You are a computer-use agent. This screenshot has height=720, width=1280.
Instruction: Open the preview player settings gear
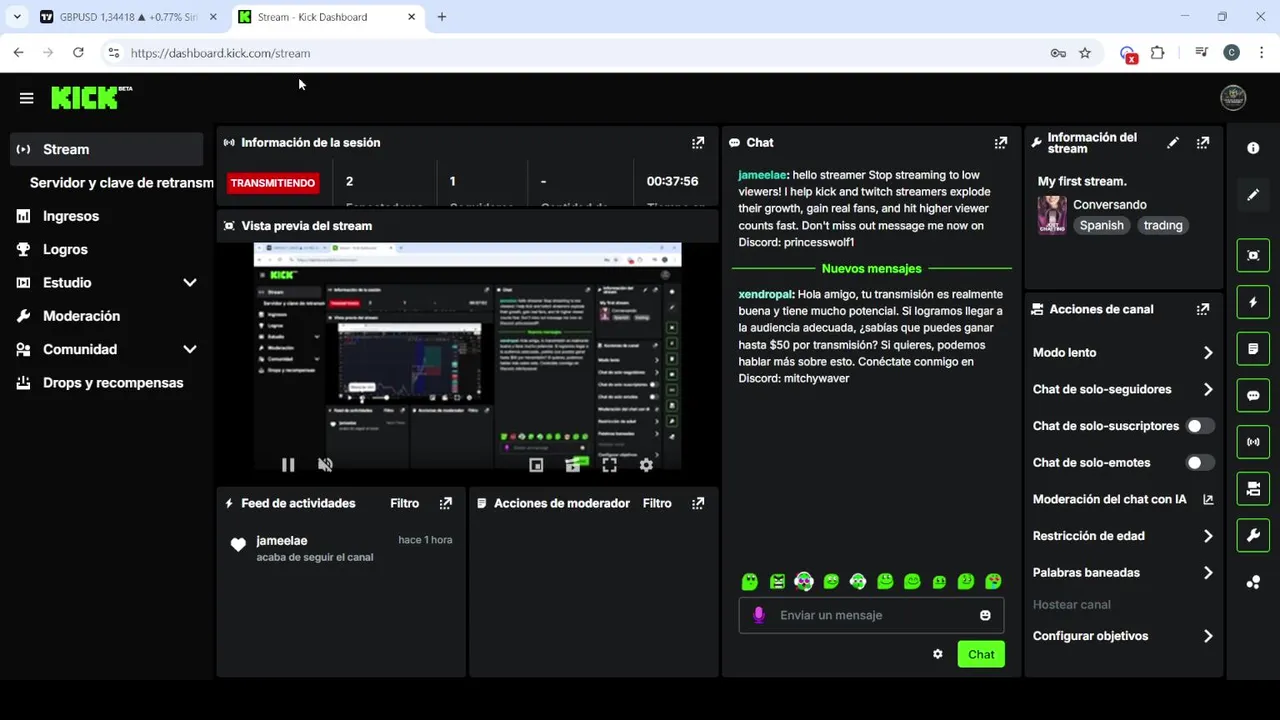[646, 465]
